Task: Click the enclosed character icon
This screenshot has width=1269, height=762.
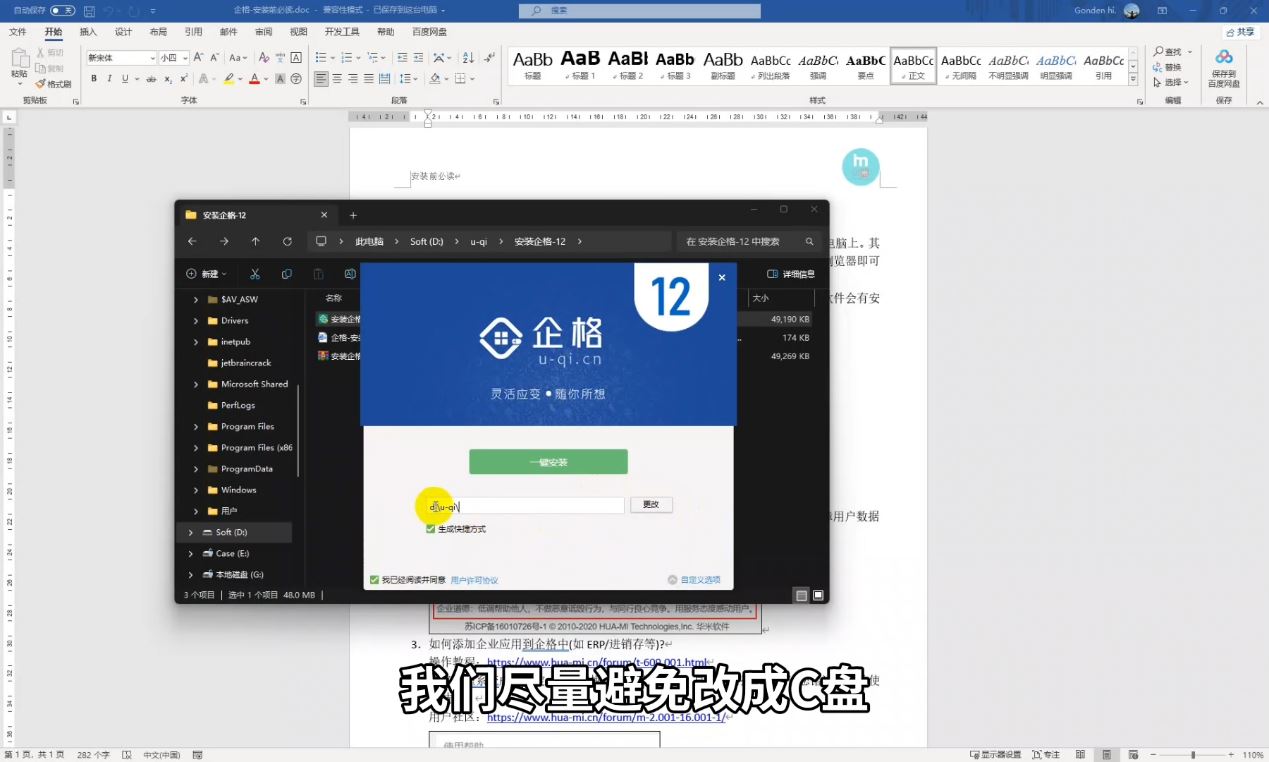Action: (x=295, y=78)
